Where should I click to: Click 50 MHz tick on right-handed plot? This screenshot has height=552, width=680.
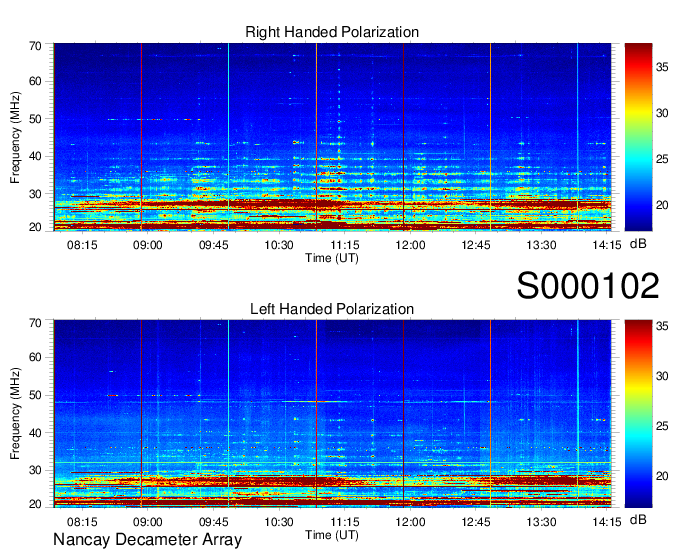pyautogui.click(x=35, y=119)
